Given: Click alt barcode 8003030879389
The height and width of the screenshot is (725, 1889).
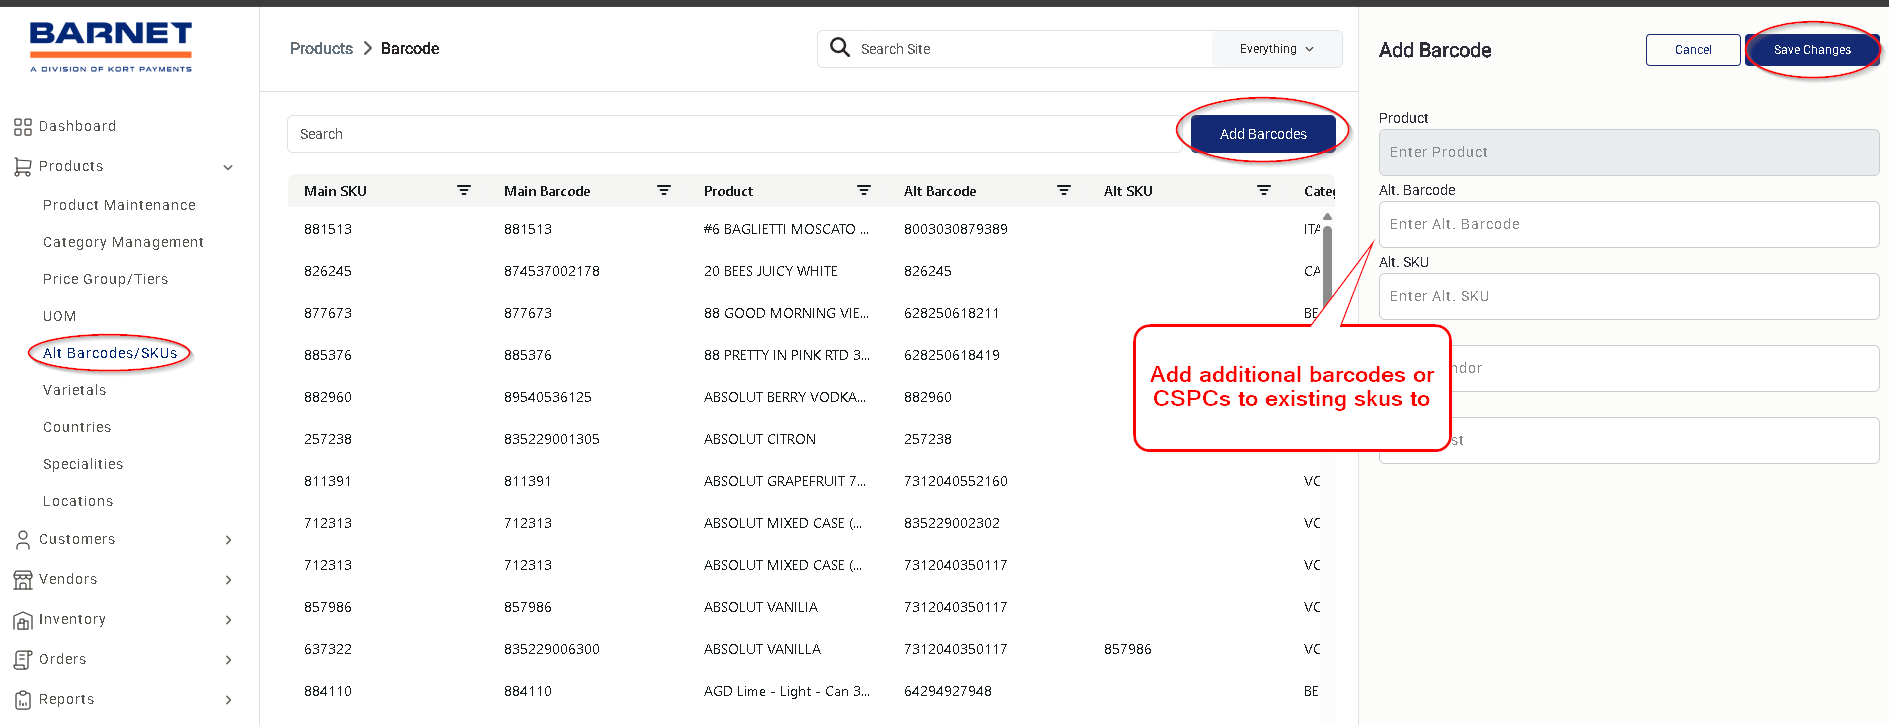Looking at the screenshot, I should pos(956,229).
